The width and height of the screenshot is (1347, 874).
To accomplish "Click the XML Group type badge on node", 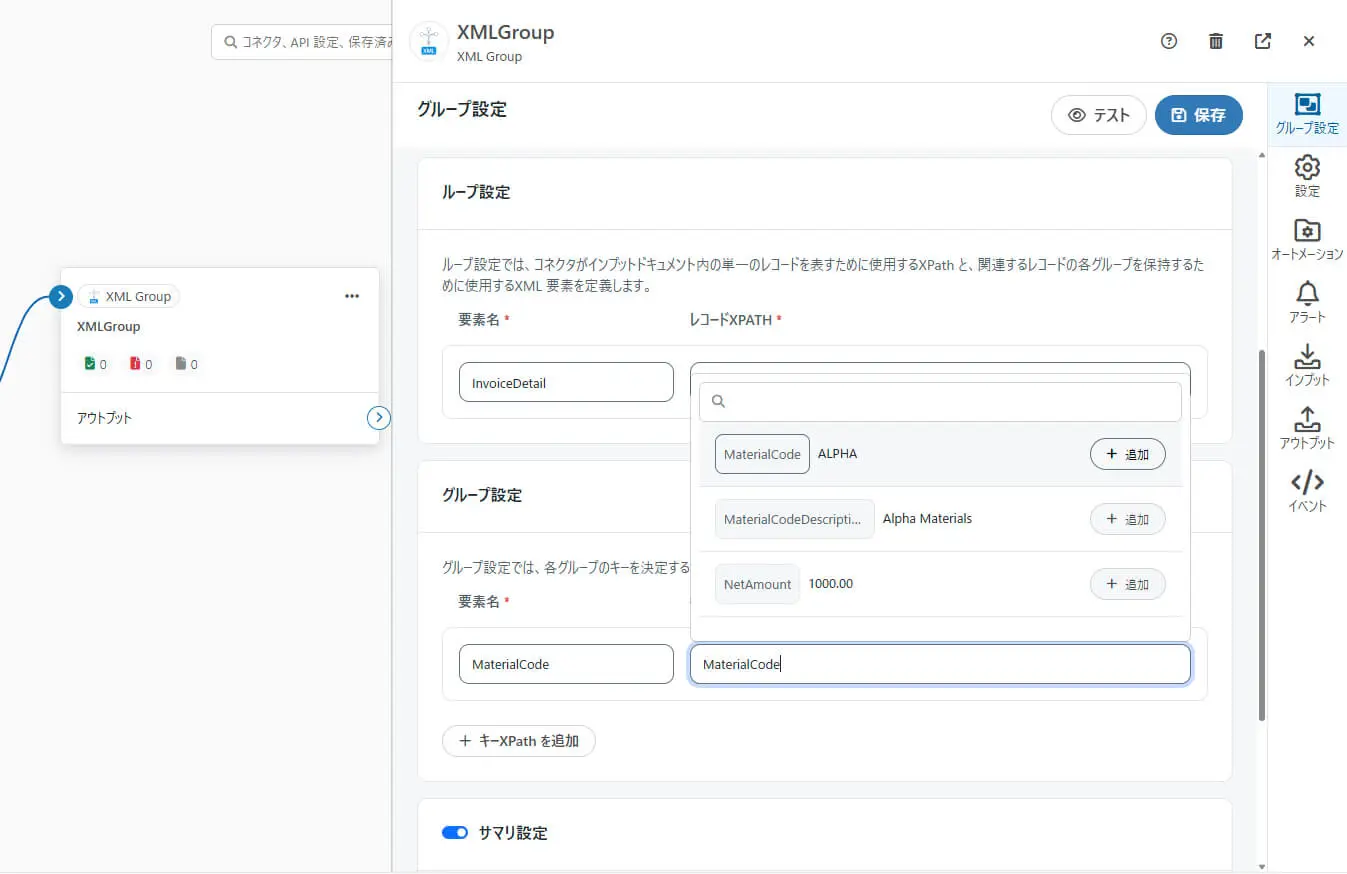I will [129, 296].
